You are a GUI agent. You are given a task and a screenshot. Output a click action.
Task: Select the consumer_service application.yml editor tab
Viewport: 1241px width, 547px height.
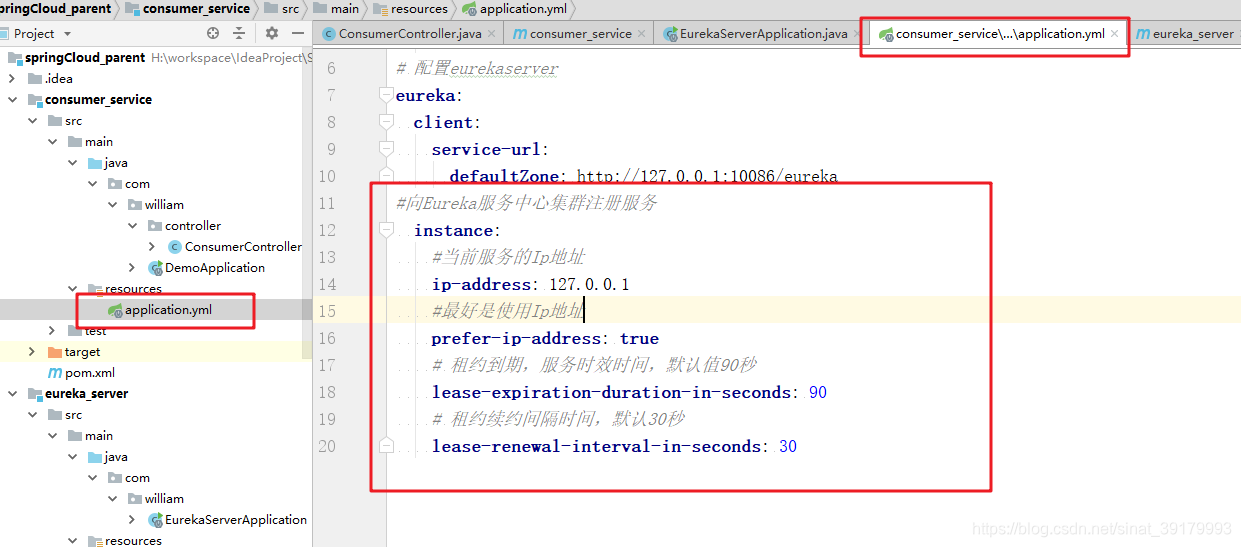point(1000,34)
